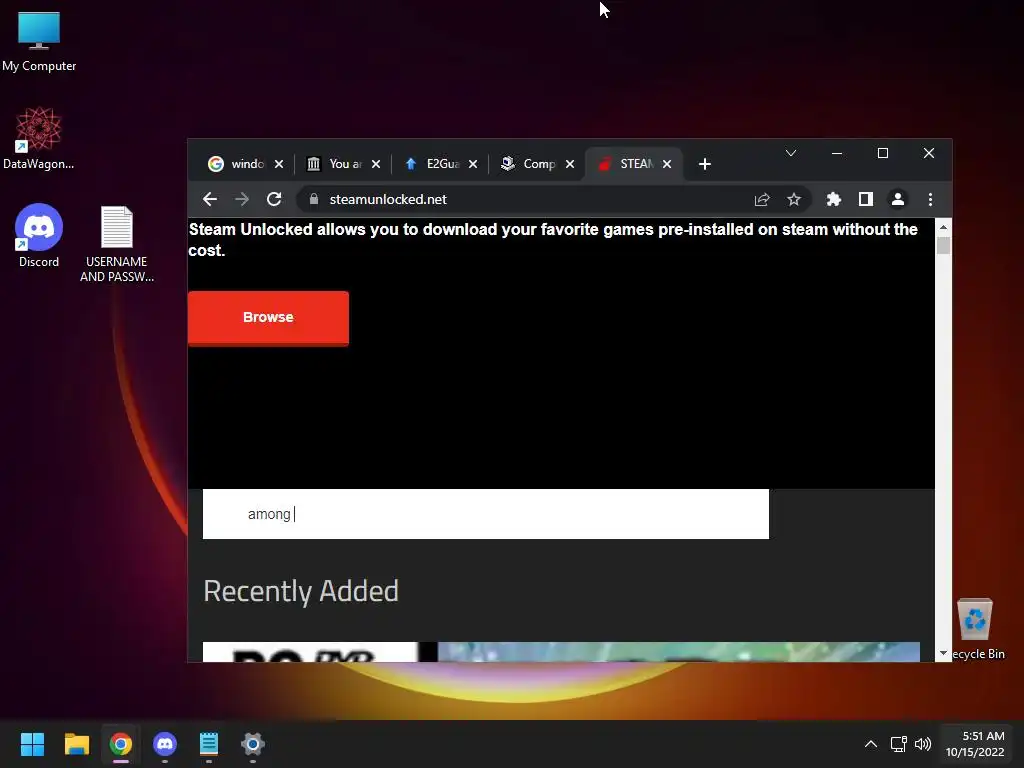This screenshot has width=1024, height=768.
Task: Go back with the browser back arrow
Action: click(210, 199)
